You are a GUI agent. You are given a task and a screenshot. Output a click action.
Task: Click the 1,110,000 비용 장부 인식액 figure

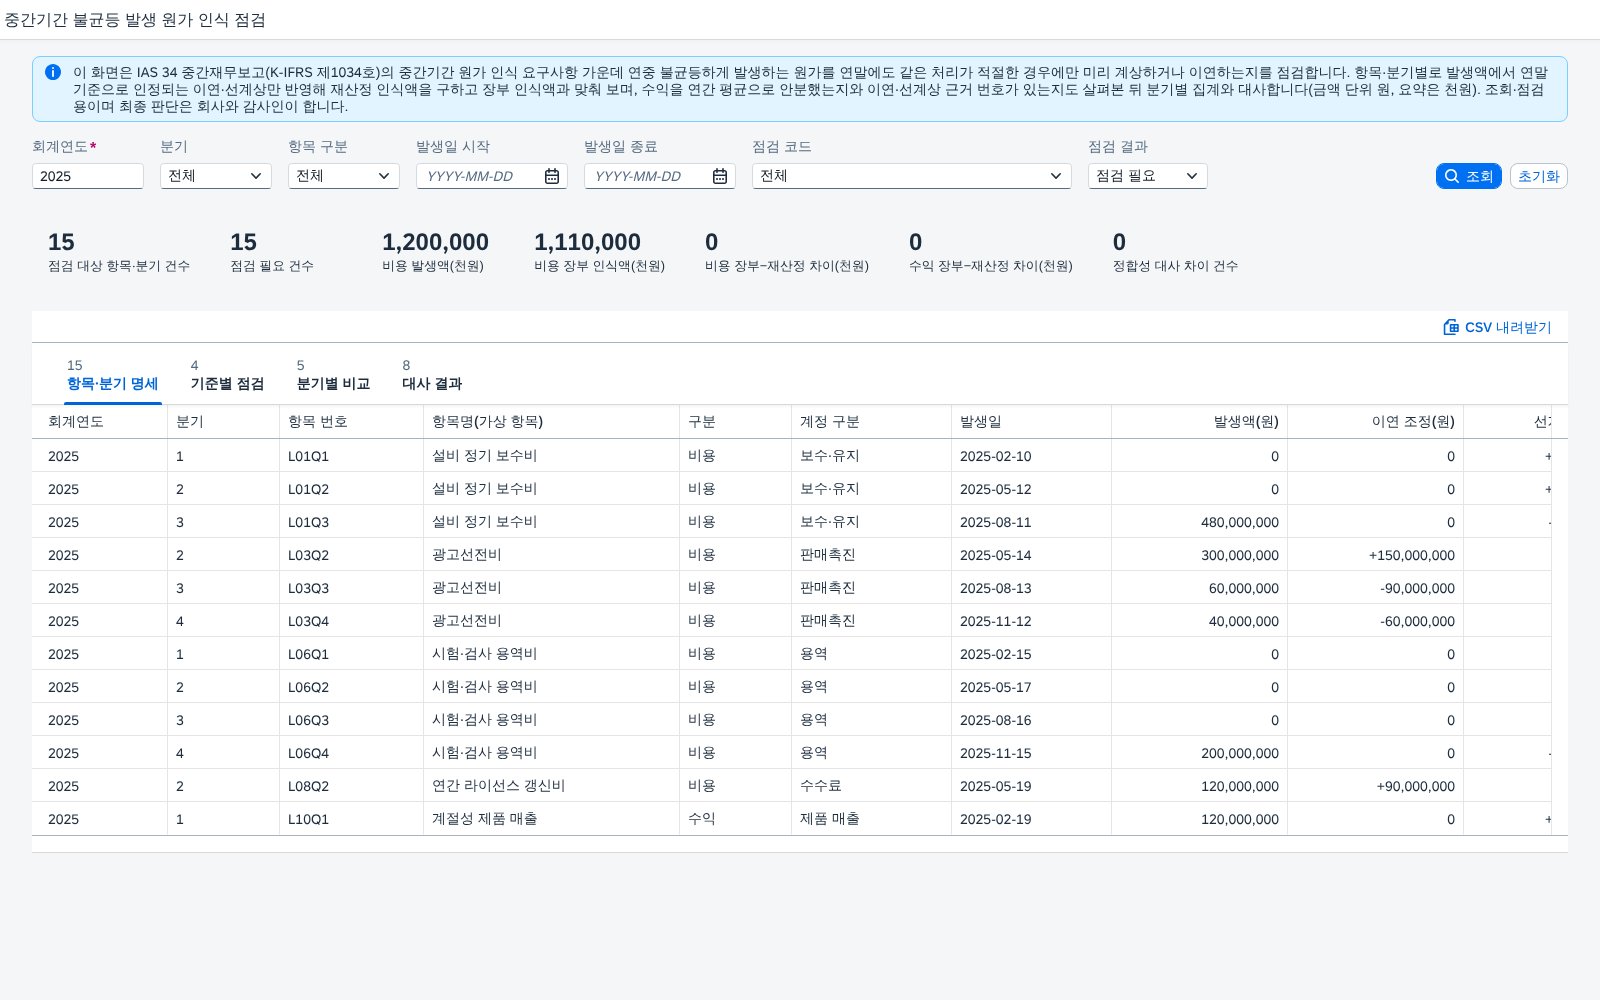587,242
